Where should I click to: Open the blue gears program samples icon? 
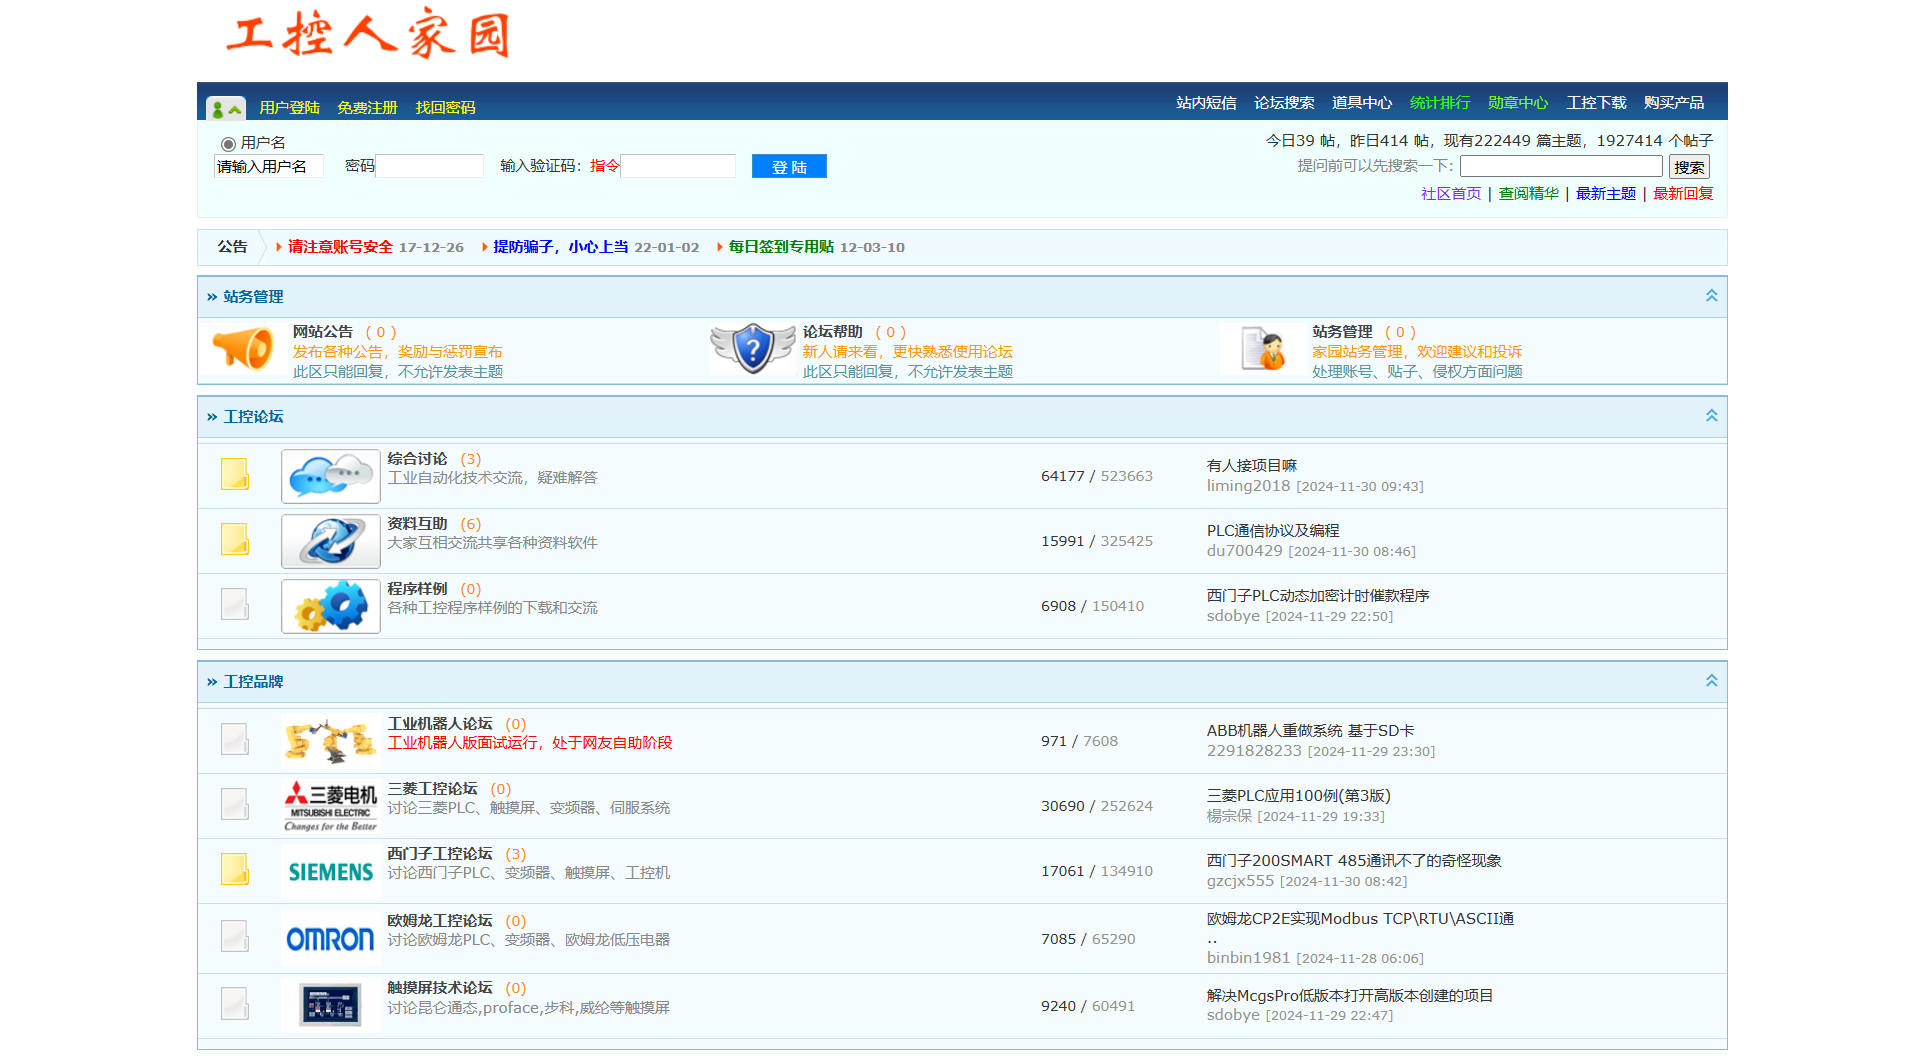click(330, 606)
